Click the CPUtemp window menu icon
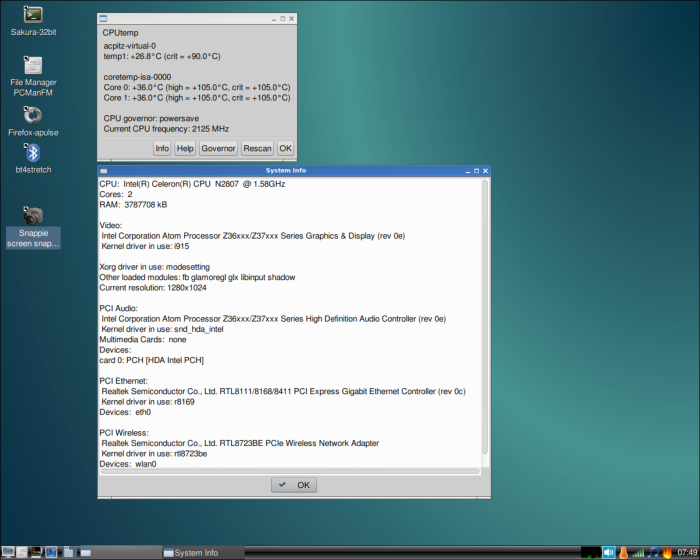Image resolution: width=700 pixels, height=560 pixels. tap(104, 19)
